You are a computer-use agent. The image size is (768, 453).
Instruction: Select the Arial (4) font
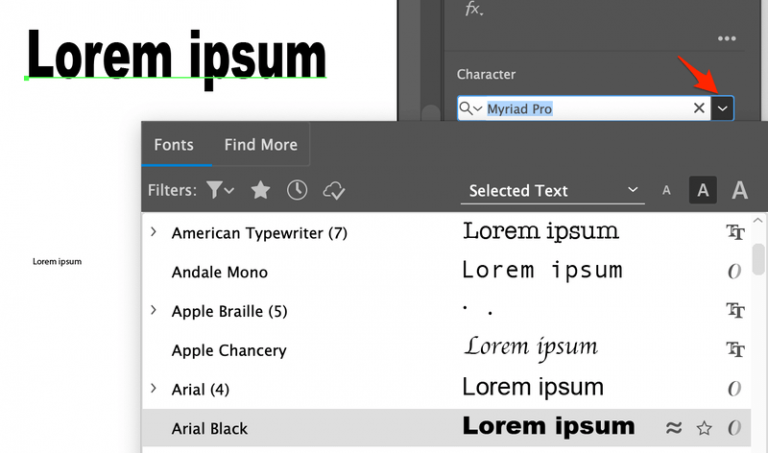click(x=200, y=390)
